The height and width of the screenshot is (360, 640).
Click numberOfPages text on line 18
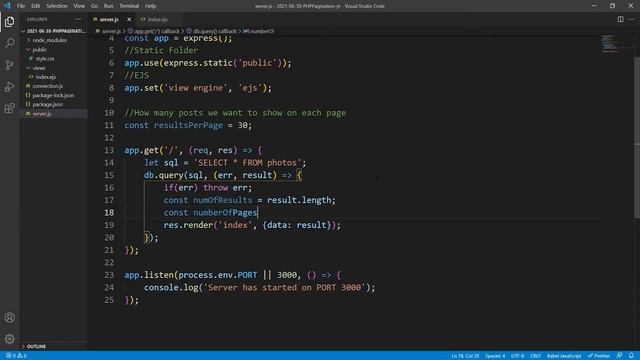click(225, 213)
